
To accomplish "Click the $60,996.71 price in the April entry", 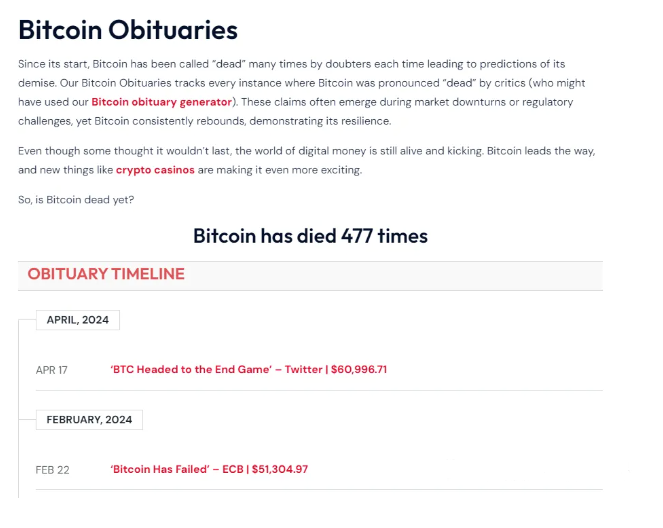I will (359, 369).
